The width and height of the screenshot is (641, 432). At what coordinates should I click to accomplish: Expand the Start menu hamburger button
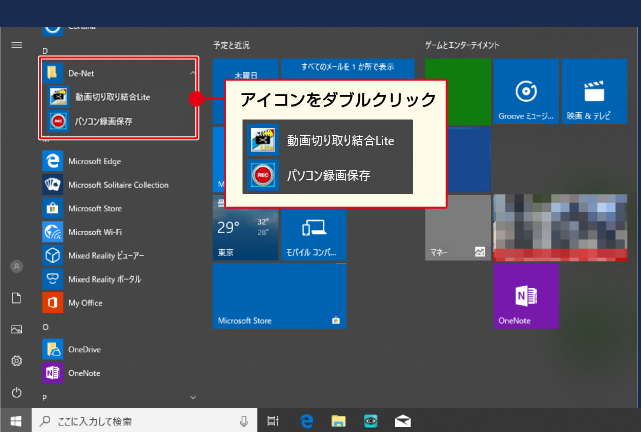(x=16, y=45)
